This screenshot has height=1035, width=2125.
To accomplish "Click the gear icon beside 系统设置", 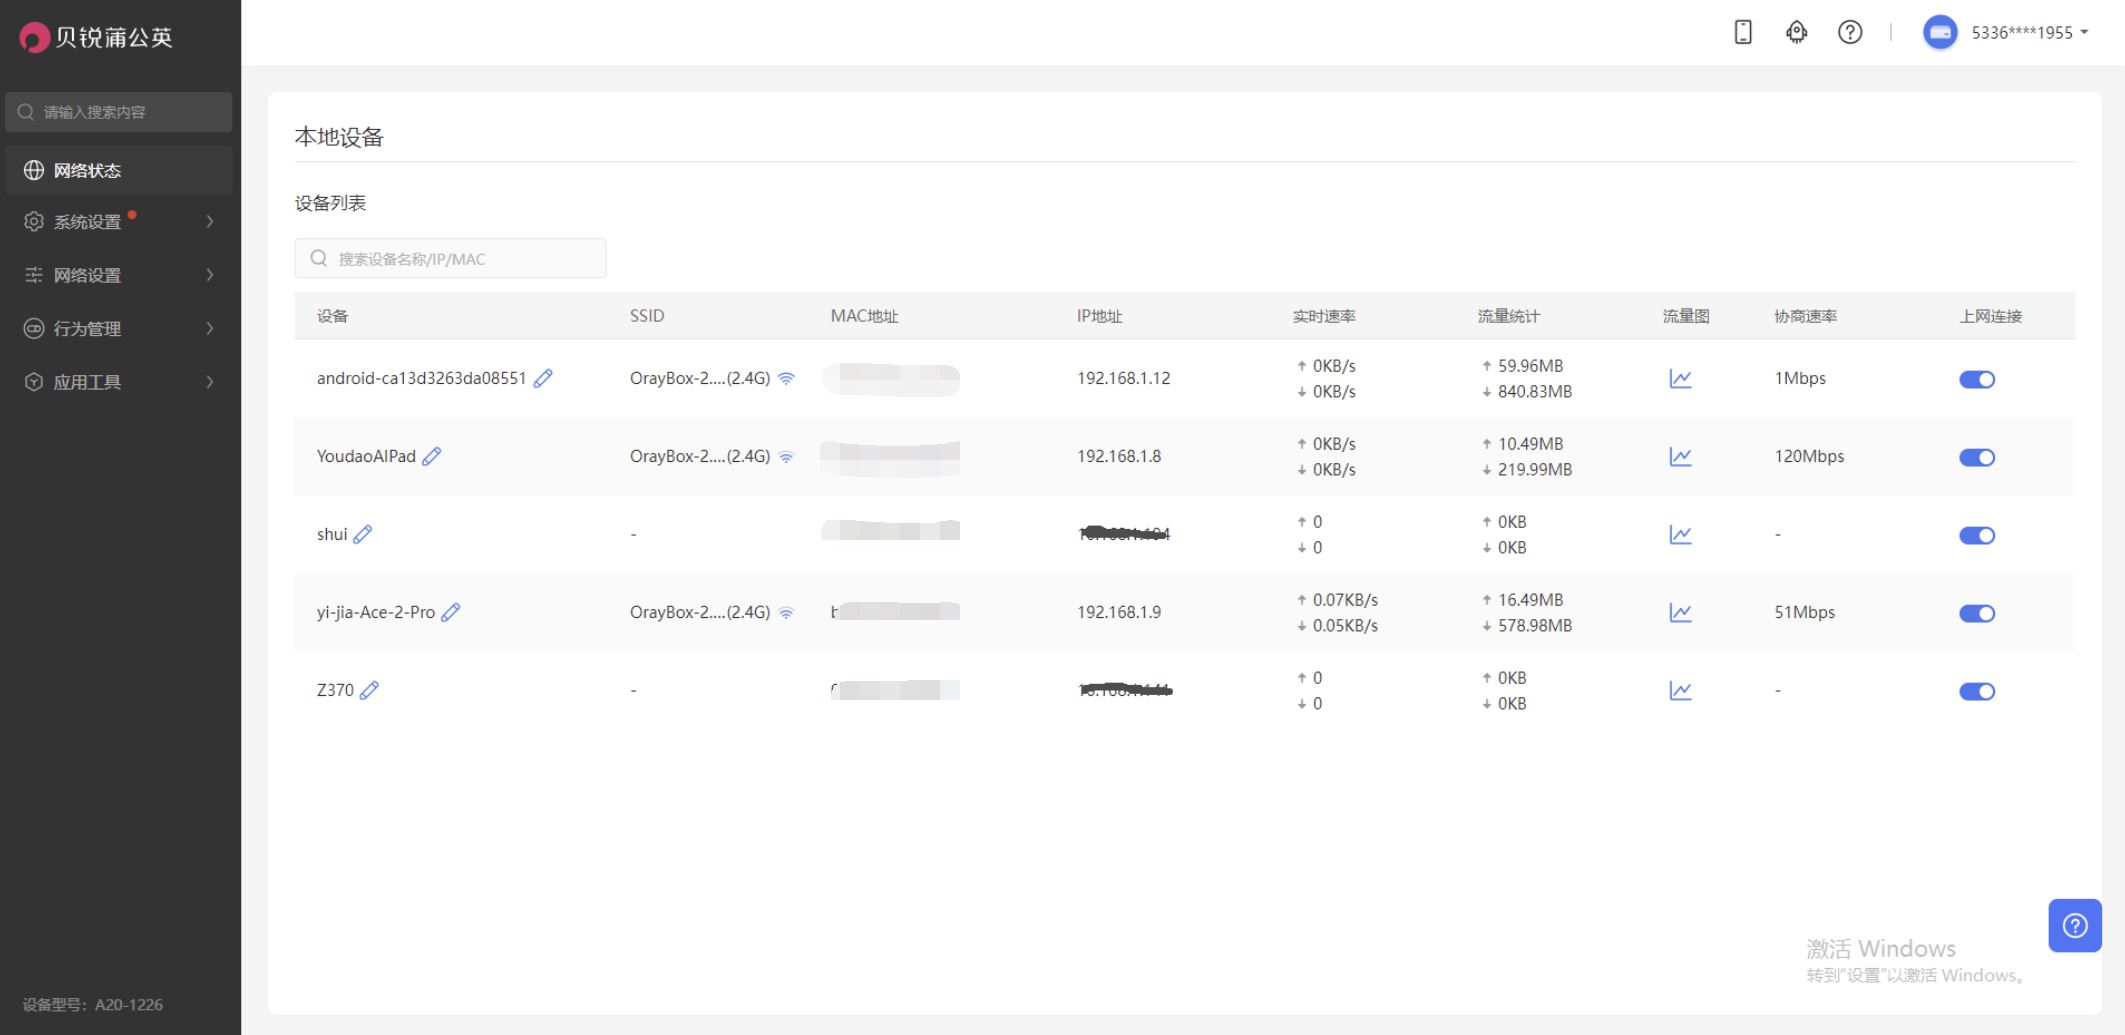I will [x=34, y=221].
